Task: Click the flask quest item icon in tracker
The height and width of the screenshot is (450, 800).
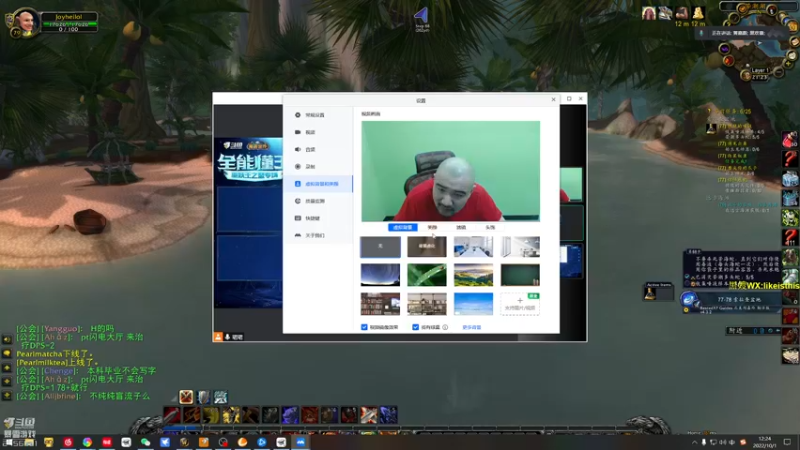Action: [711, 129]
